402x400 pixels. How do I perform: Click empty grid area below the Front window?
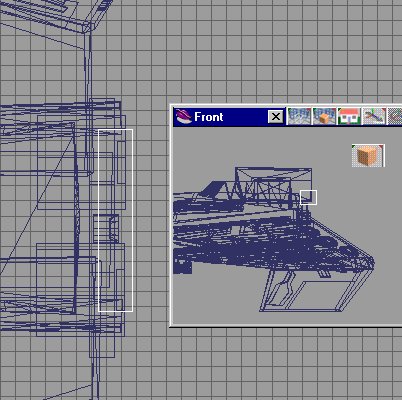pyautogui.click(x=267, y=363)
